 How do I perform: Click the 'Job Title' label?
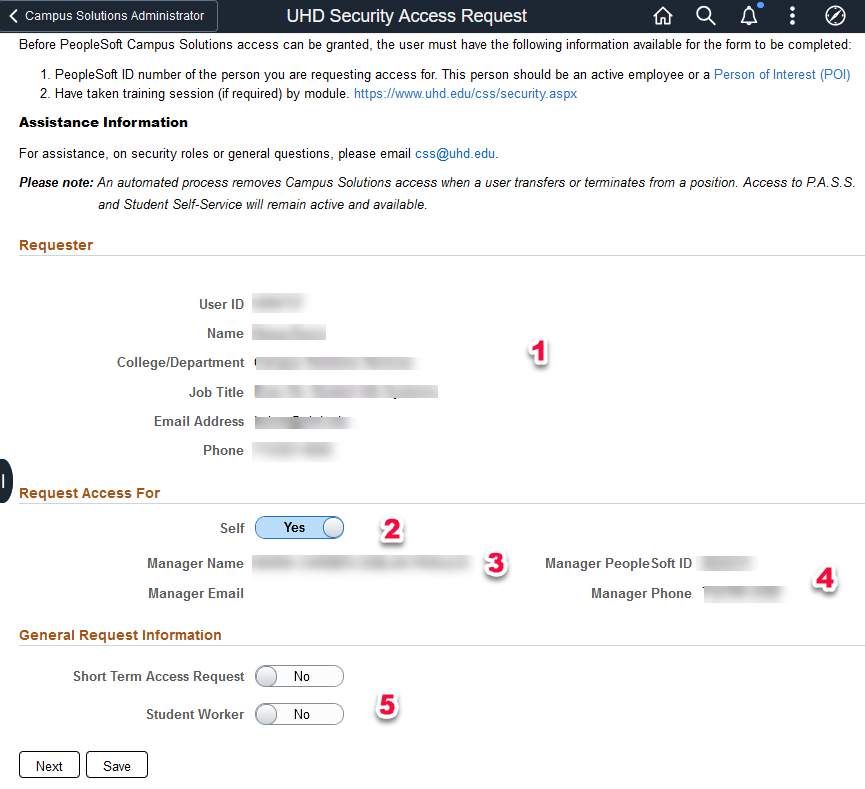[216, 392]
